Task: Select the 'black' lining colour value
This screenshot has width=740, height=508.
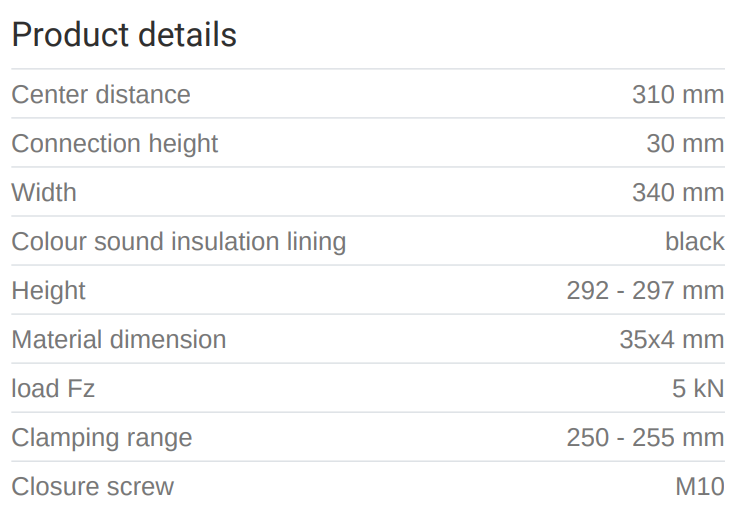Action: tap(694, 242)
